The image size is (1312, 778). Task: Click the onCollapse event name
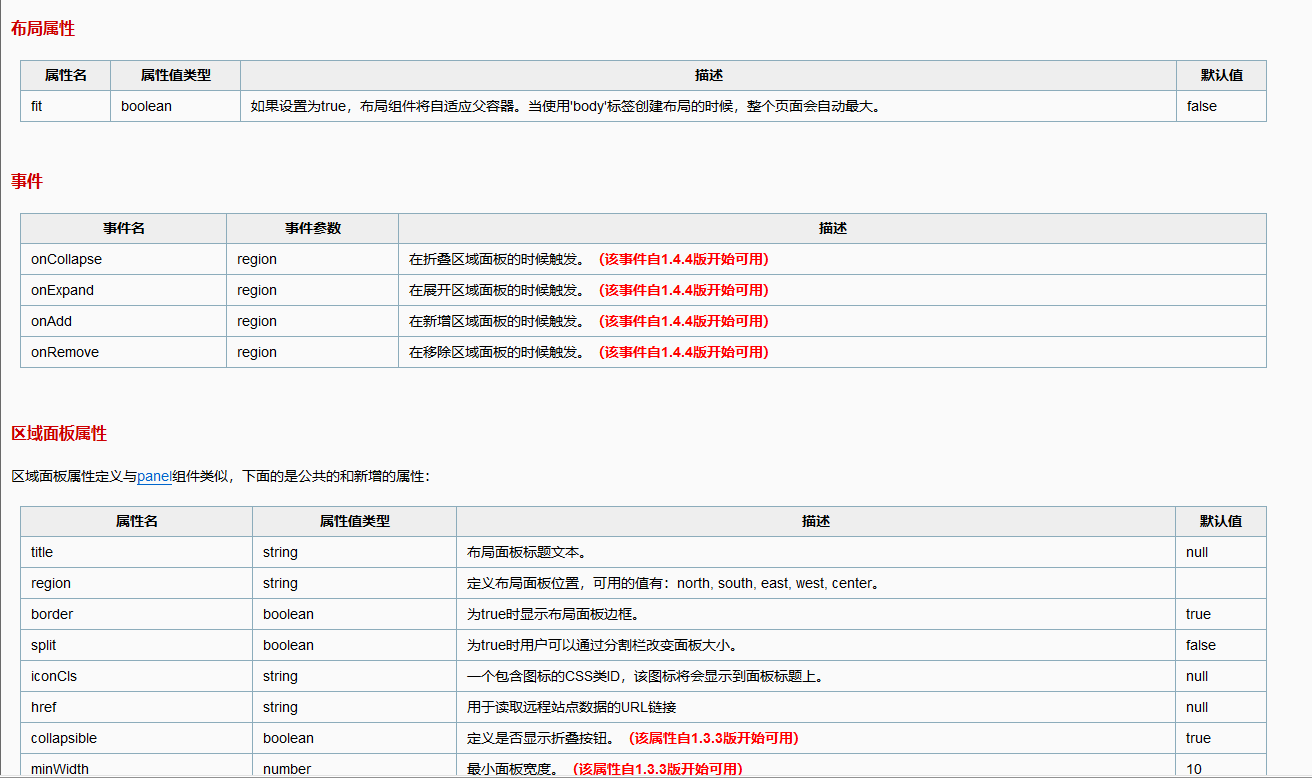click(x=66, y=259)
